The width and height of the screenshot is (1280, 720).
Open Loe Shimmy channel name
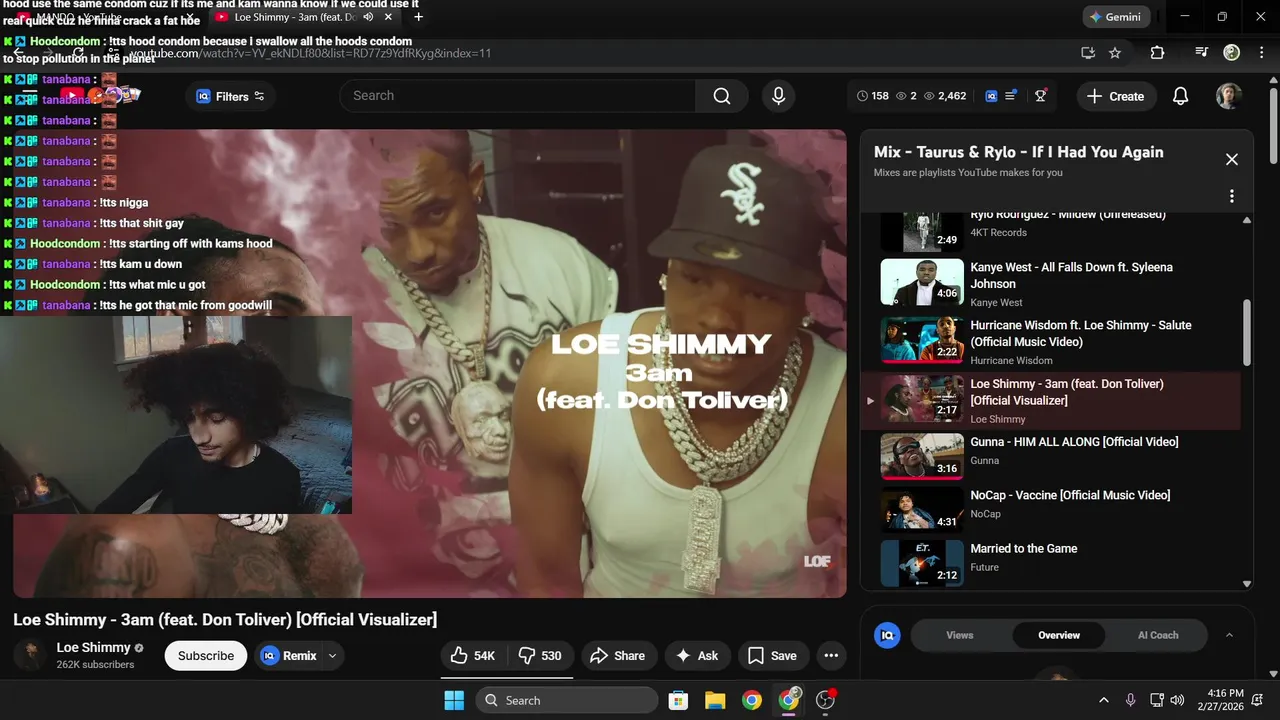pos(93,648)
